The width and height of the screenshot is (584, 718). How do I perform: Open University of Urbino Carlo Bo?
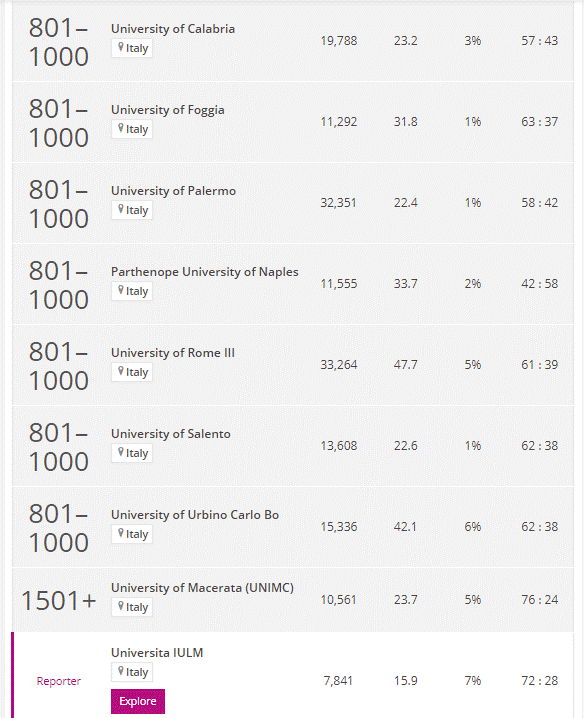(x=195, y=515)
